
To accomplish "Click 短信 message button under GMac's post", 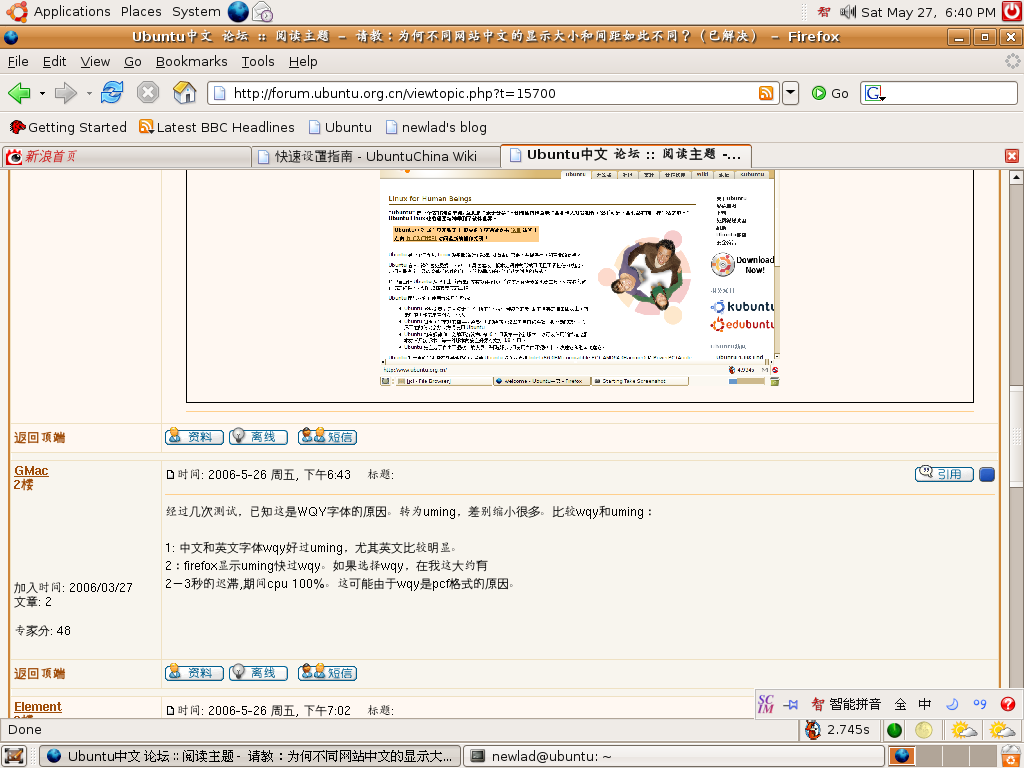I will click(x=327, y=672).
